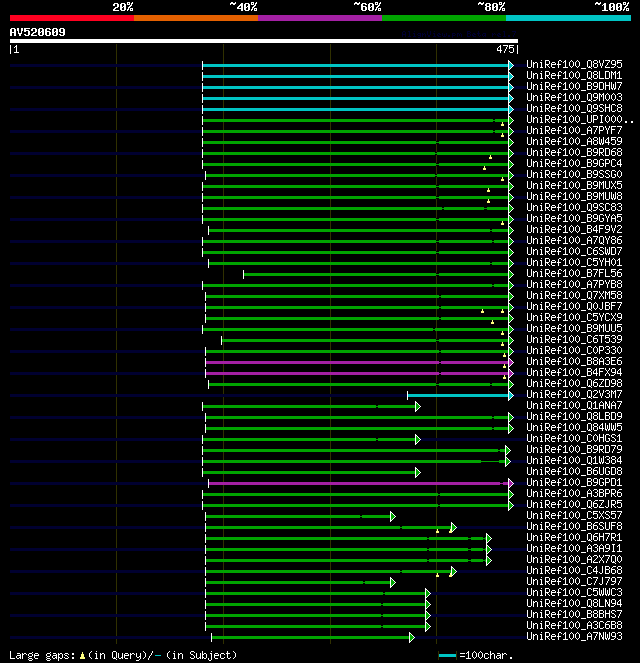Viewport: 640px width, 663px height.
Task: Click the green ~80% legend segment
Action: [x=444, y=18]
